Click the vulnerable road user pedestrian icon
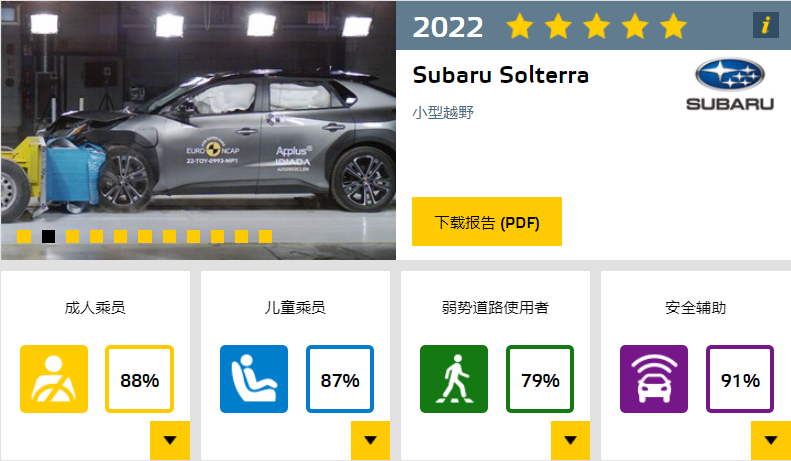 (454, 379)
